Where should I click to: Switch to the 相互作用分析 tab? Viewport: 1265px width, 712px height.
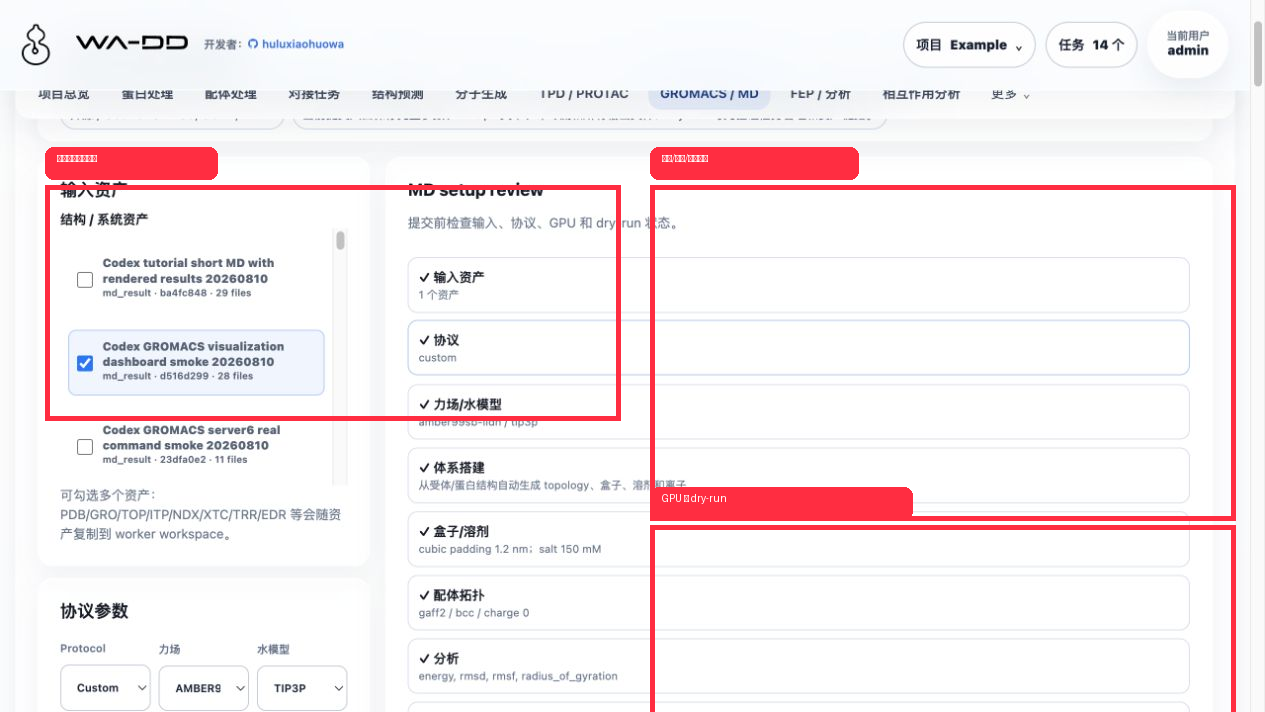click(x=921, y=94)
